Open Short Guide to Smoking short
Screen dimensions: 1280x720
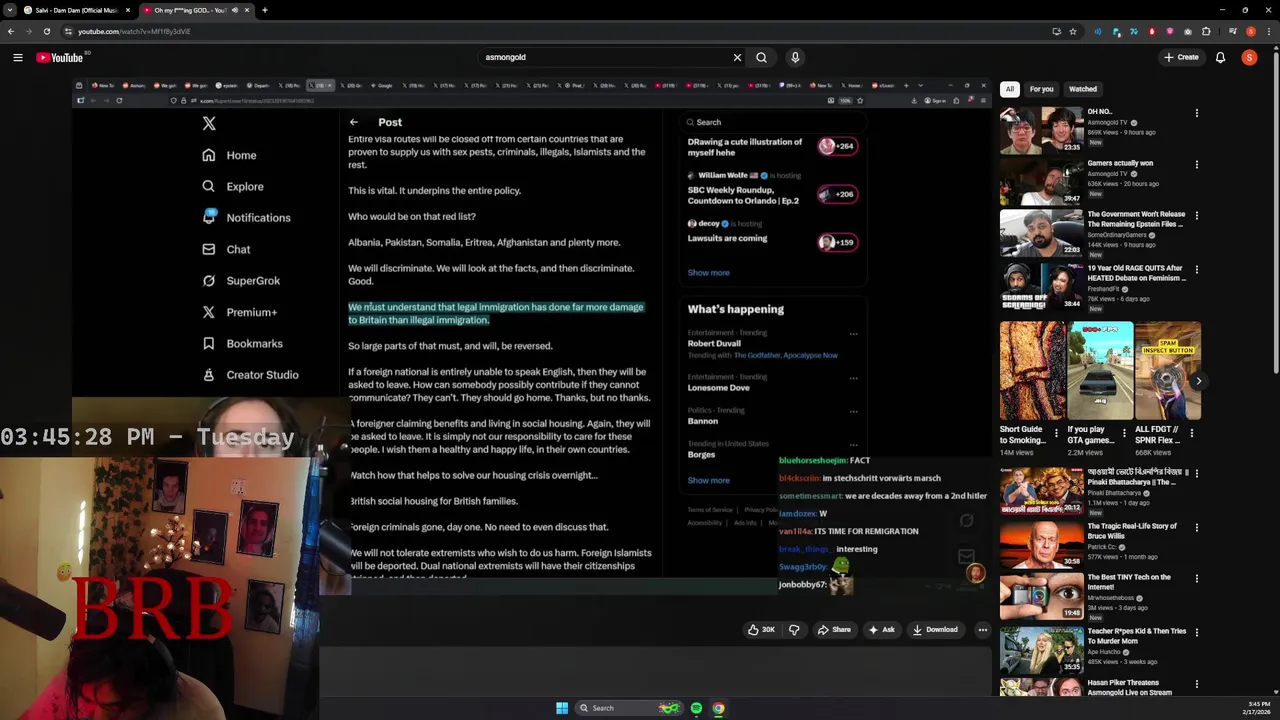(x=1033, y=370)
